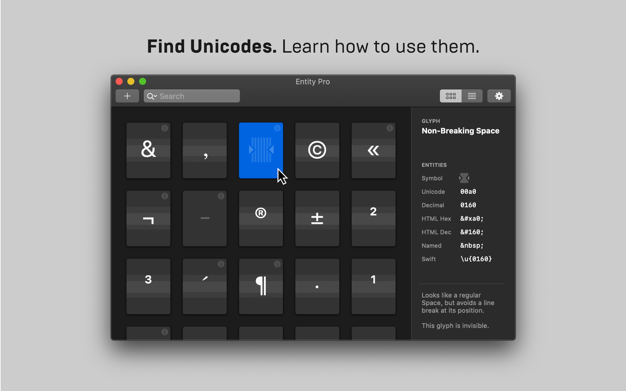The height and width of the screenshot is (391, 626).
Task: Open settings with the gear icon
Action: (x=499, y=96)
